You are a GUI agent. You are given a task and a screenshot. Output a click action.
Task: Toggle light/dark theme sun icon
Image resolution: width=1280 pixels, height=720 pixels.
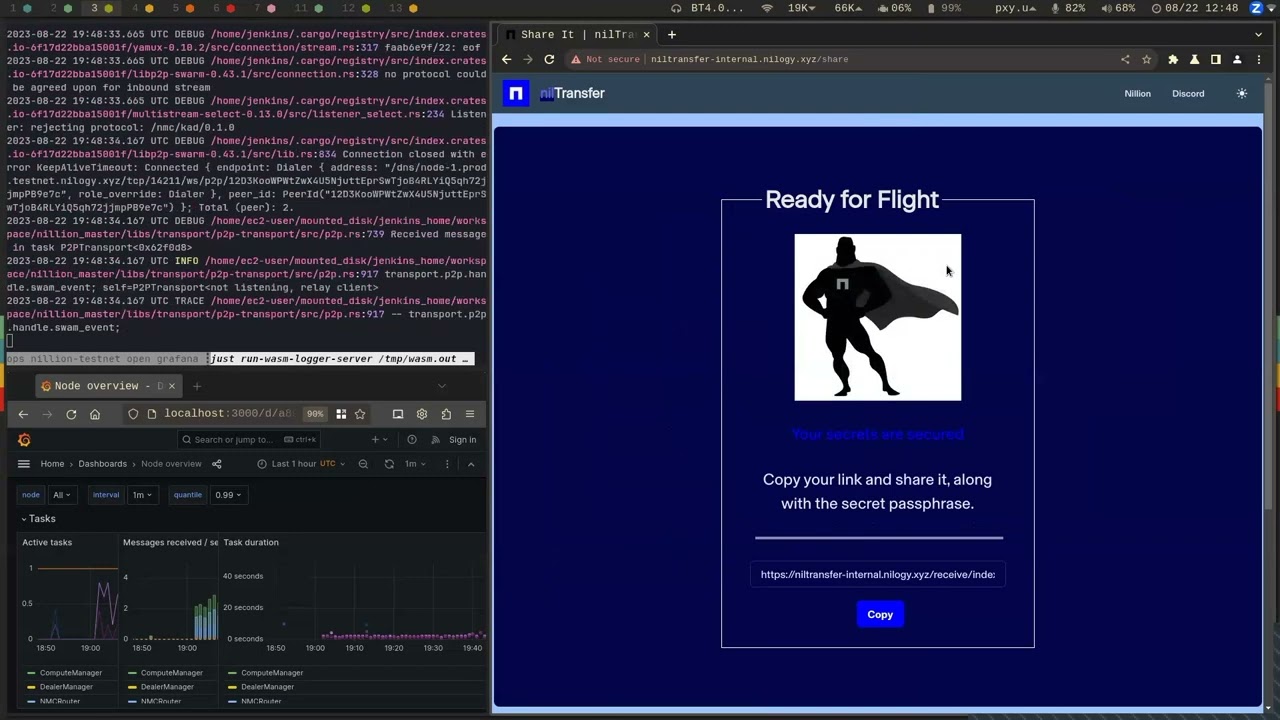tap(1242, 93)
